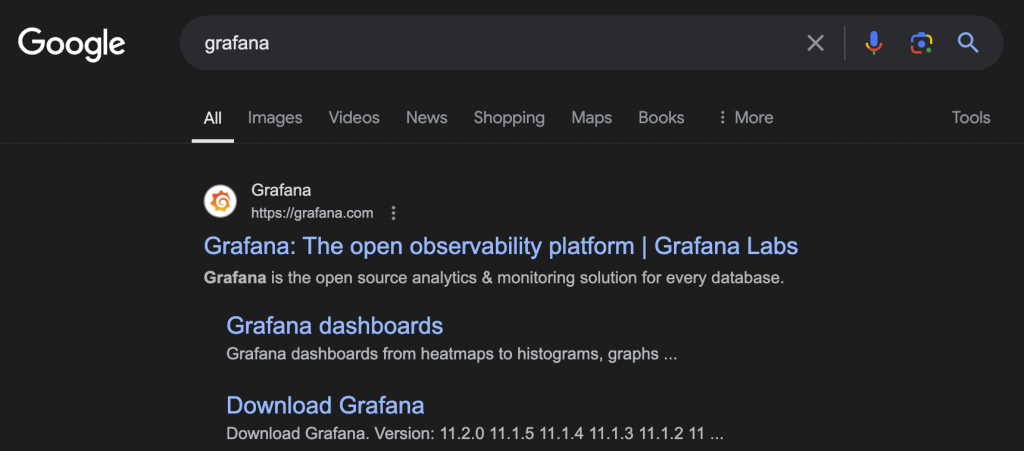The width and height of the screenshot is (1024, 451).
Task: Click the https://grafana.com URL text
Action: 312,213
